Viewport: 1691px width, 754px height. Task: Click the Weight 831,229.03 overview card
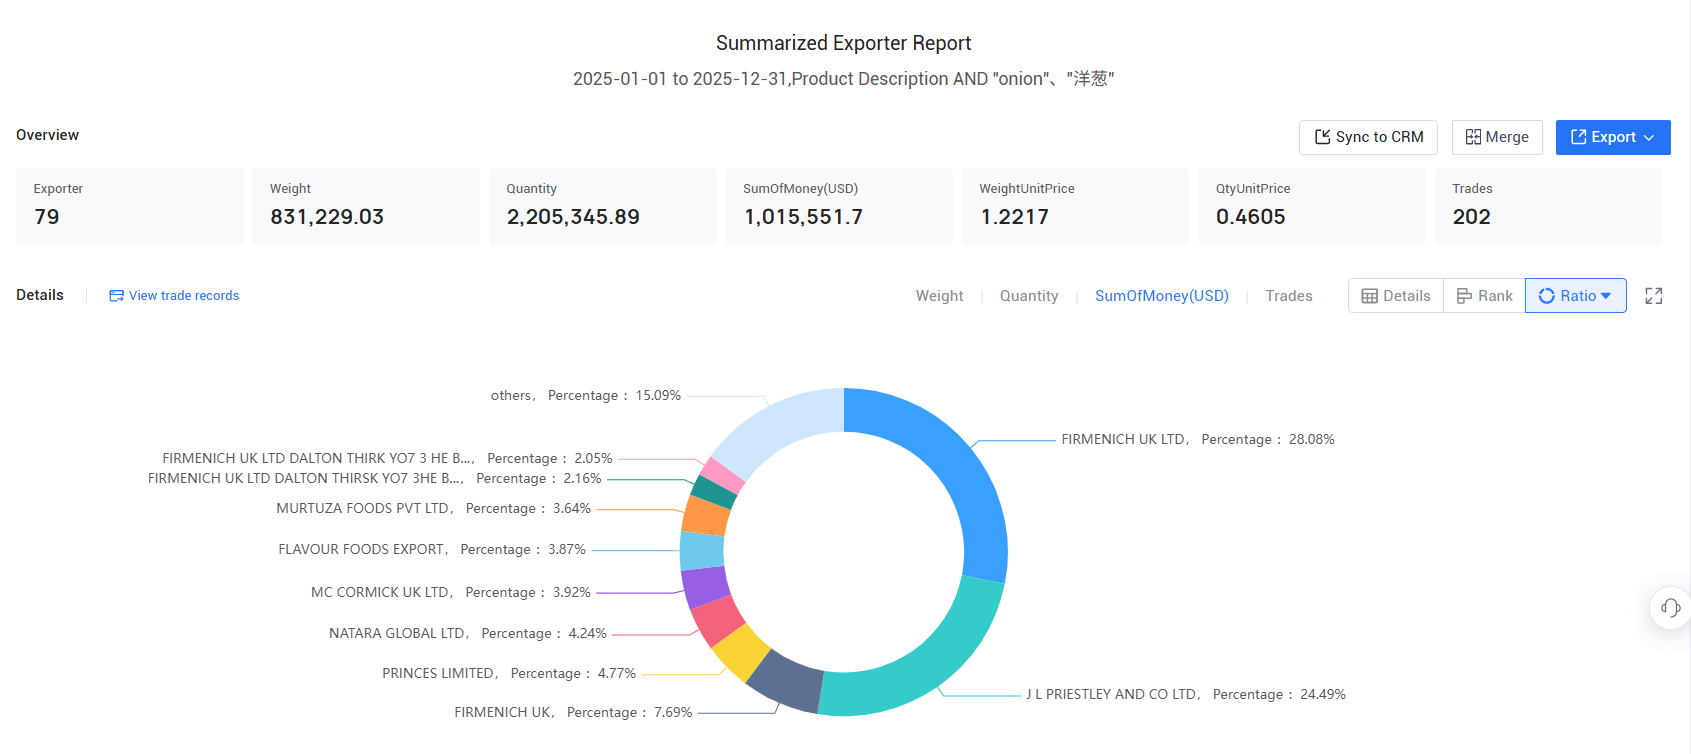366,206
